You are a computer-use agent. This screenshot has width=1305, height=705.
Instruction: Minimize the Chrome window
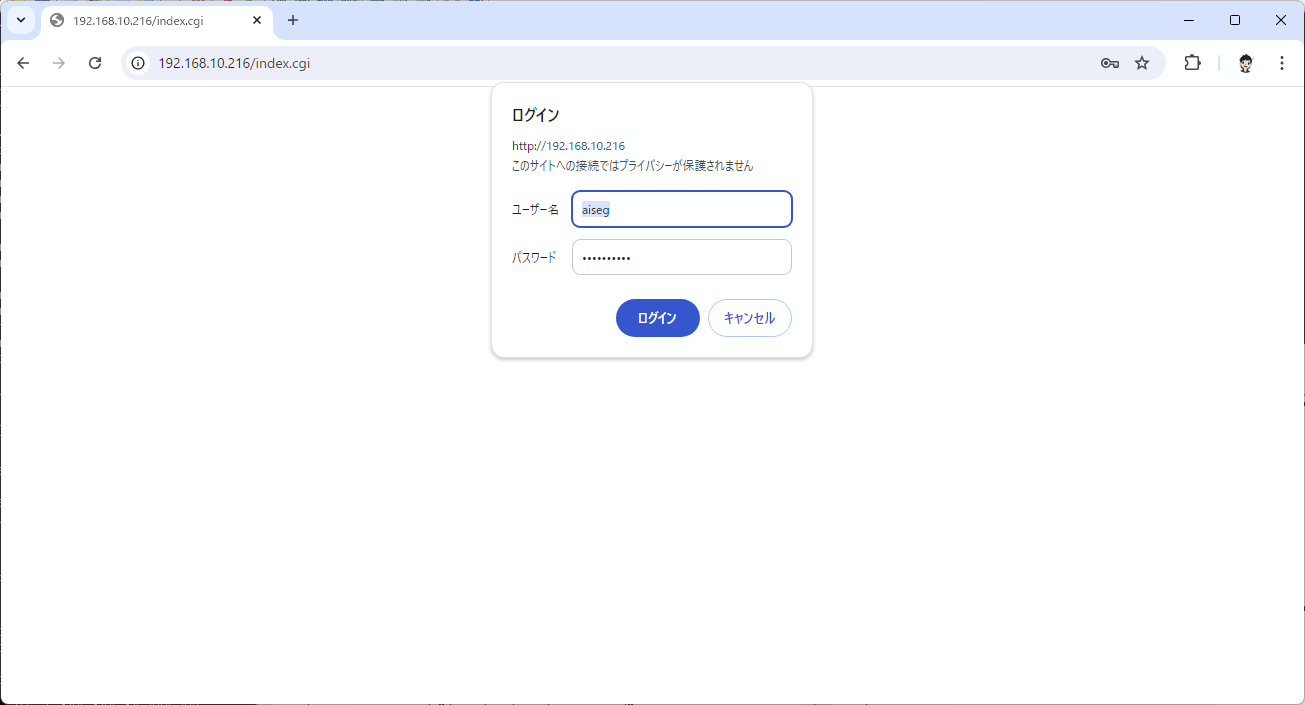tap(1189, 20)
